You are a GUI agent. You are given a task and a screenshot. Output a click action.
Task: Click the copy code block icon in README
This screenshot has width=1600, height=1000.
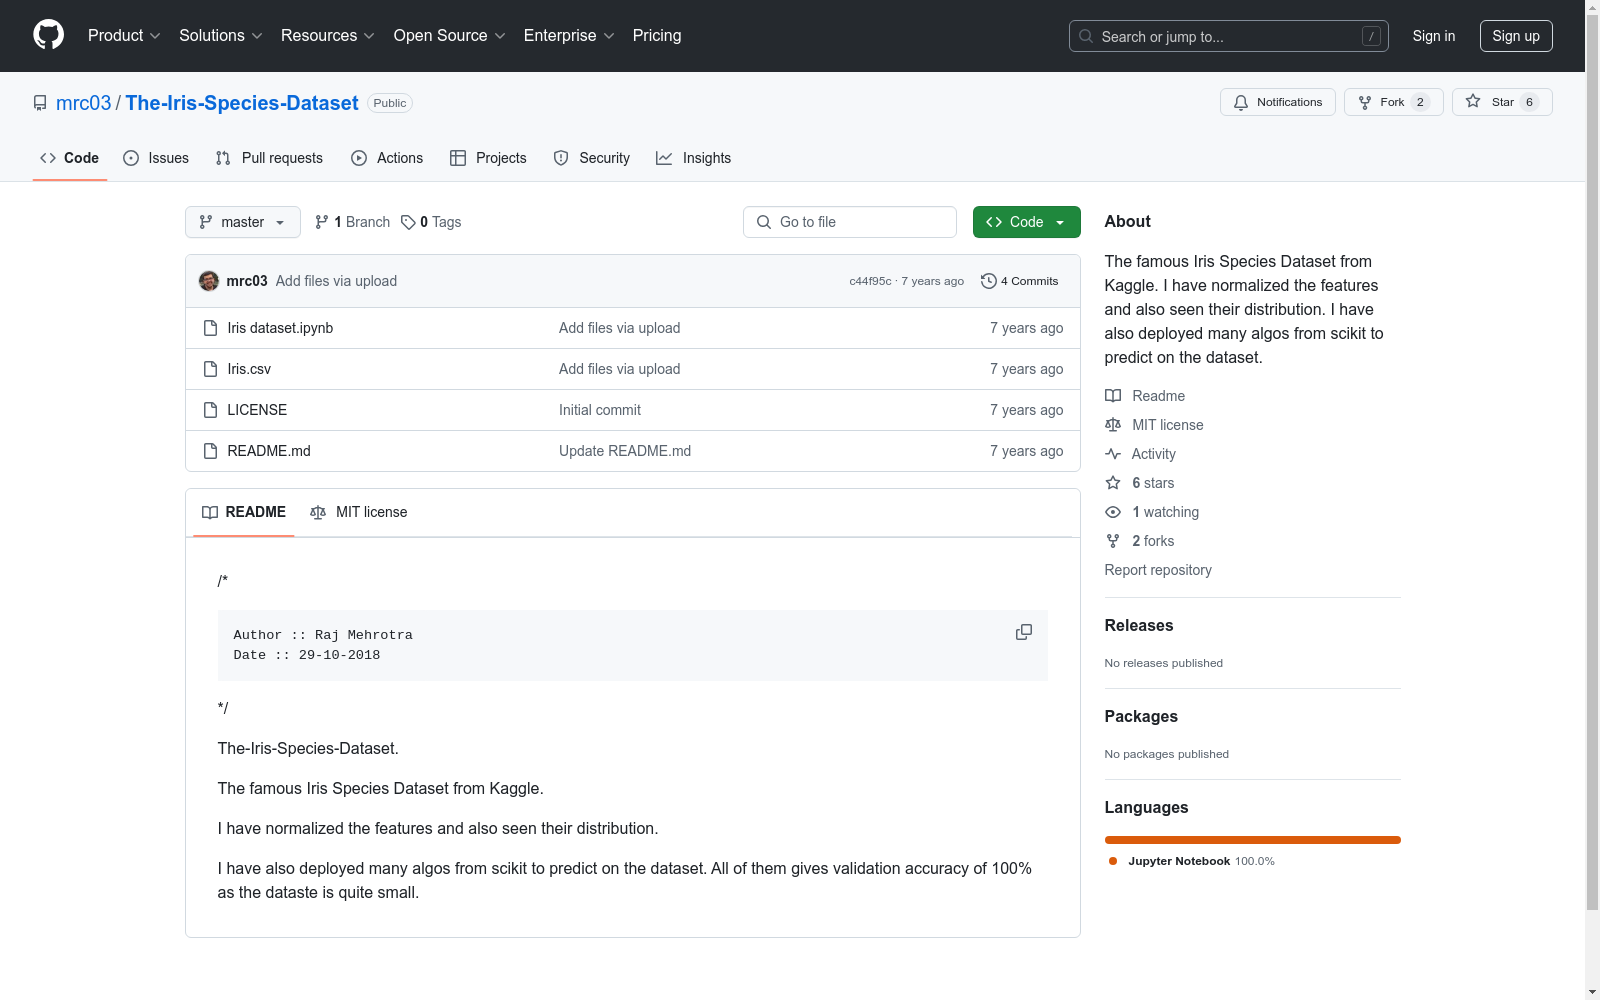1024,632
